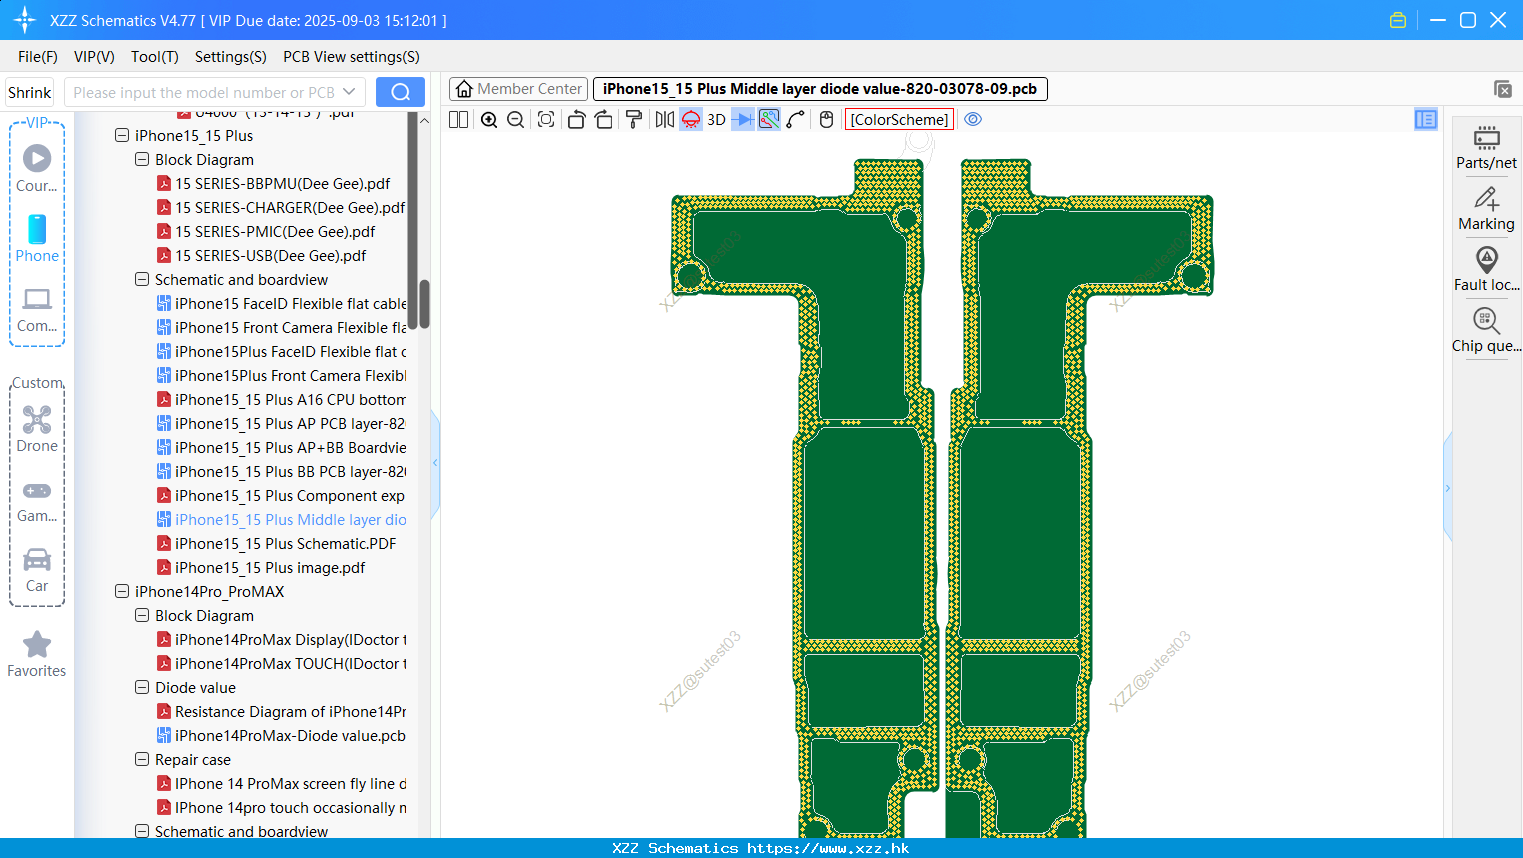Toggle the diode value display button
Image resolution: width=1523 pixels, height=858 pixels.
coord(743,120)
